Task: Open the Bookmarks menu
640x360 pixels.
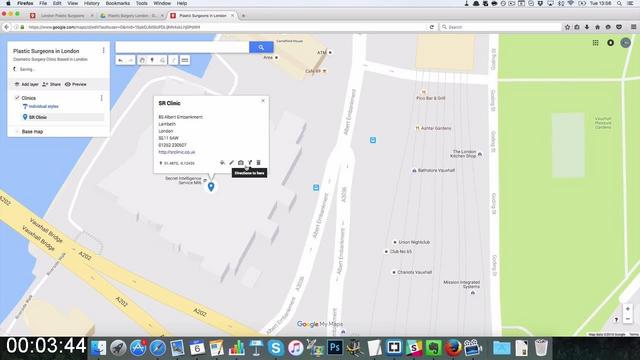Action: (x=118, y=3)
